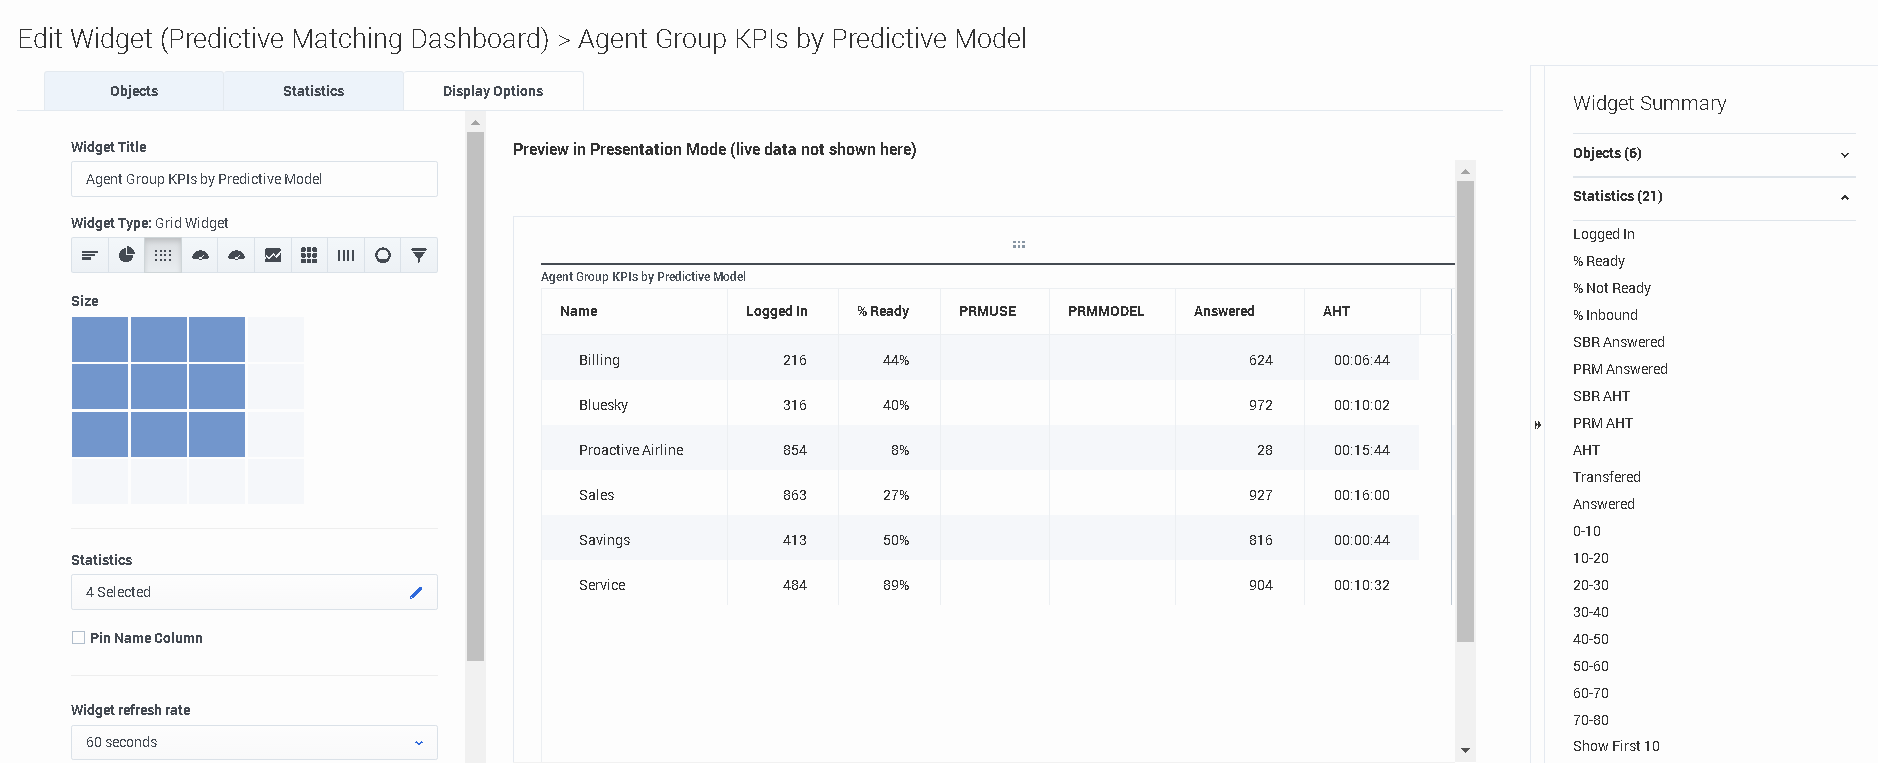Viewport: 1878px width, 763px height.
Task: Open the Widget refresh rate dropdown
Action: [254, 742]
